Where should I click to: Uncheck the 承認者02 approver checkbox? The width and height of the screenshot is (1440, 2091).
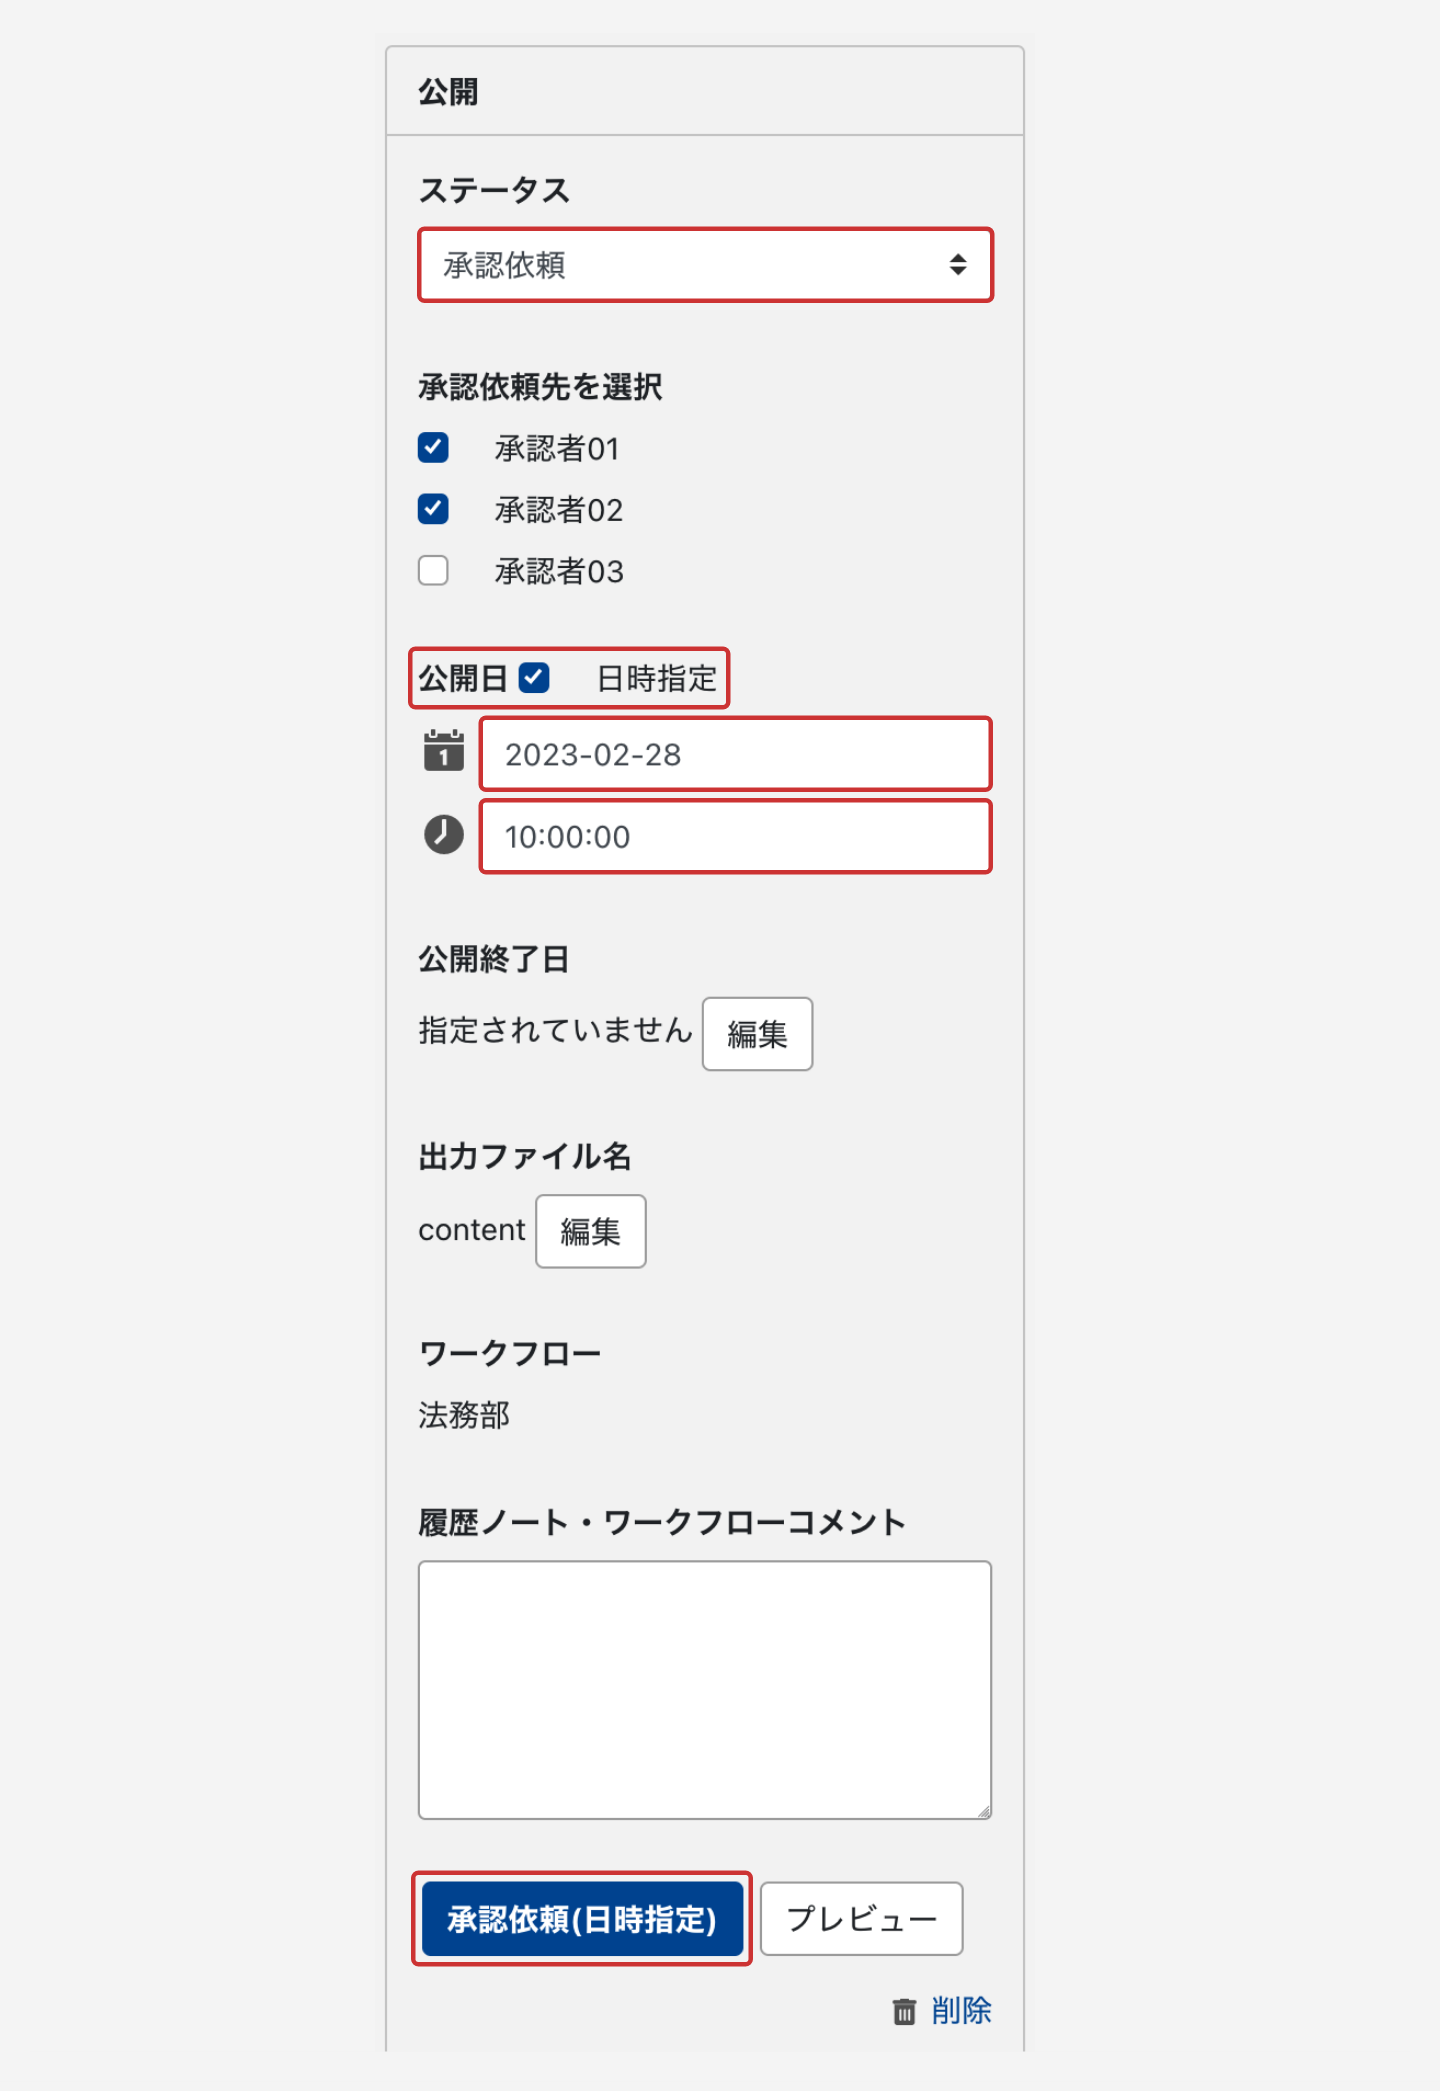pyautogui.click(x=433, y=509)
